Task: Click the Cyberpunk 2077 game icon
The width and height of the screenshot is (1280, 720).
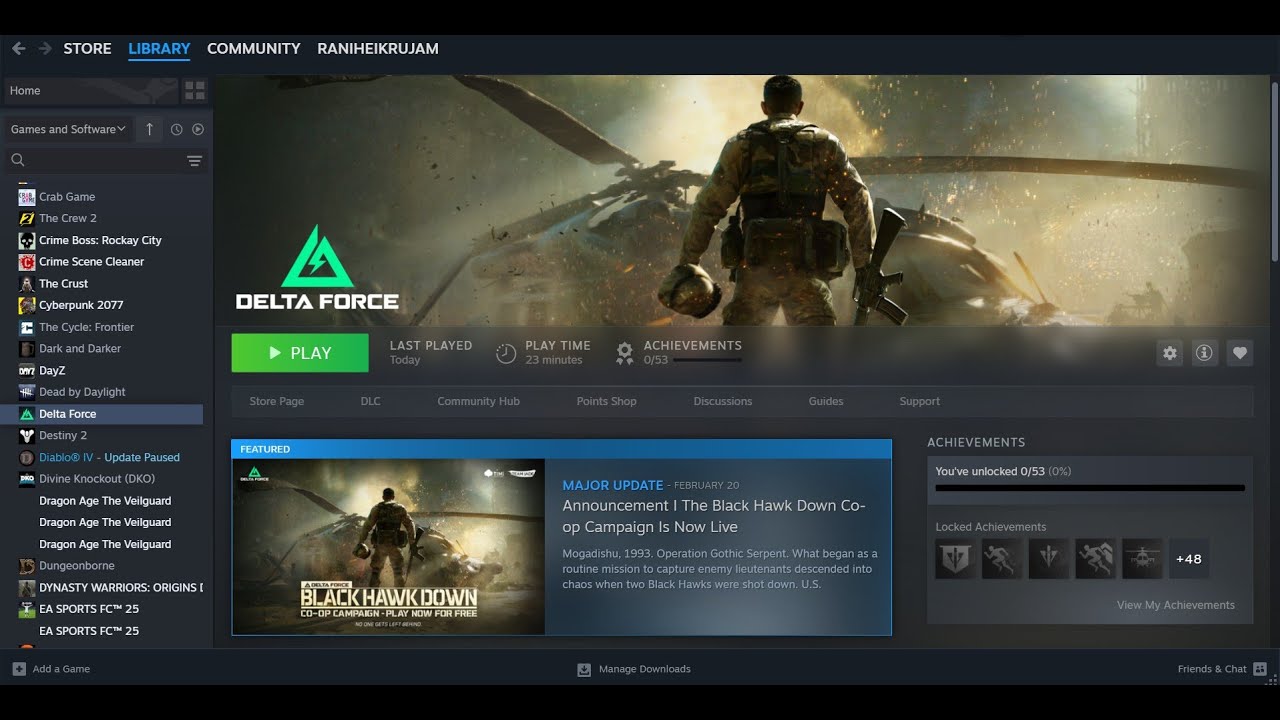Action: tap(27, 305)
